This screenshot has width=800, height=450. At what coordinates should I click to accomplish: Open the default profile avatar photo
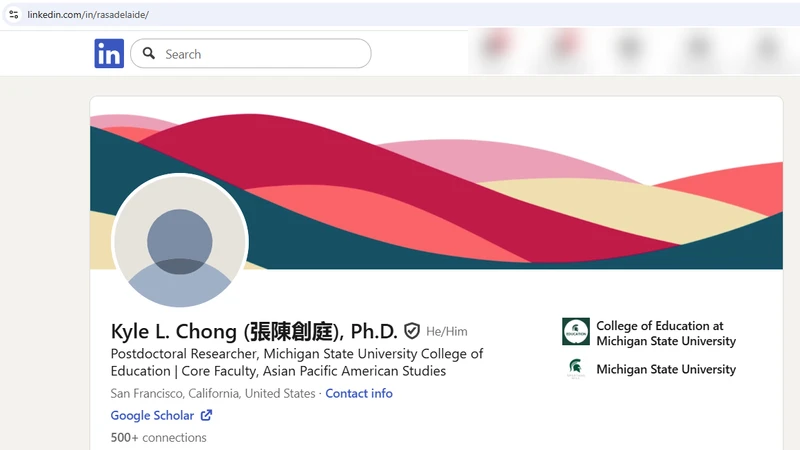click(180, 242)
